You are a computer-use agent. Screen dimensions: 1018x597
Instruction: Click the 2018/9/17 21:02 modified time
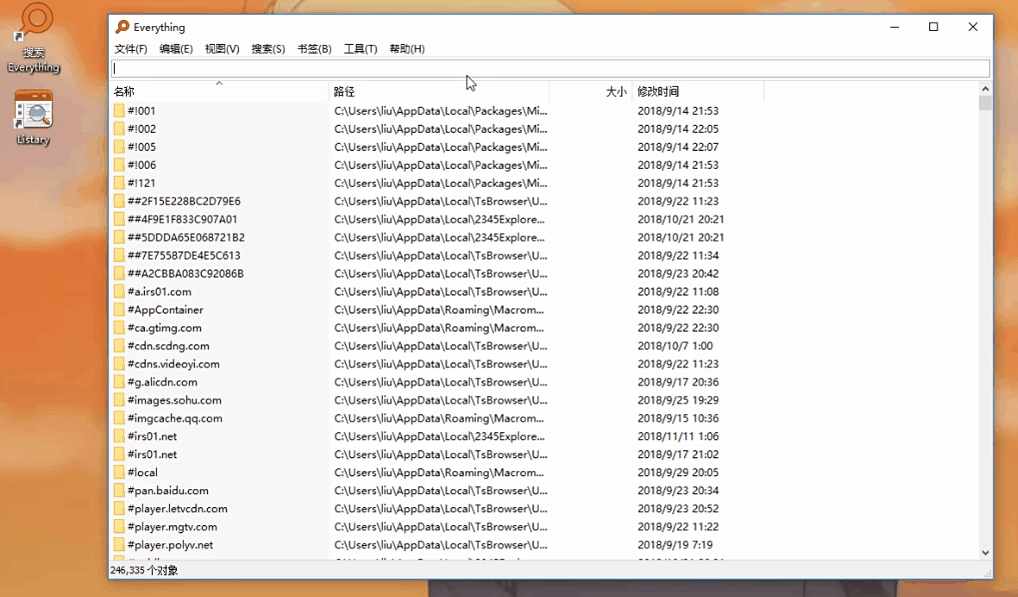coord(678,455)
